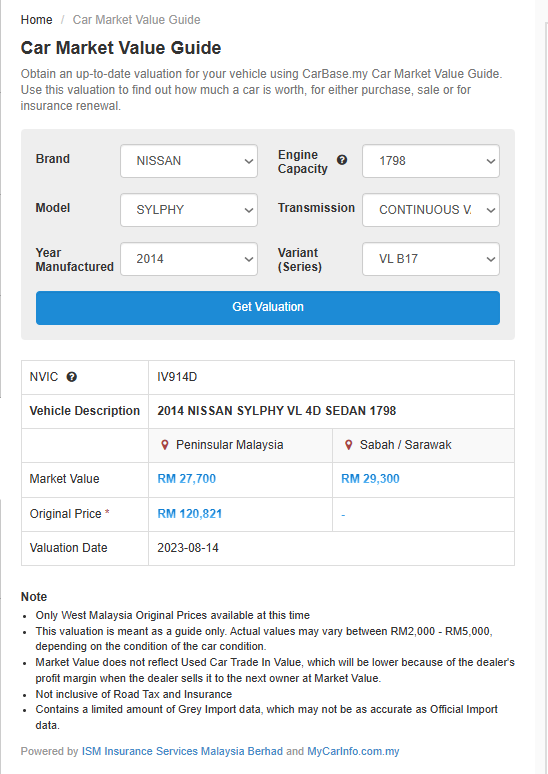Image resolution: width=548 pixels, height=774 pixels.
Task: Click the Transmission field label
Action: (316, 208)
